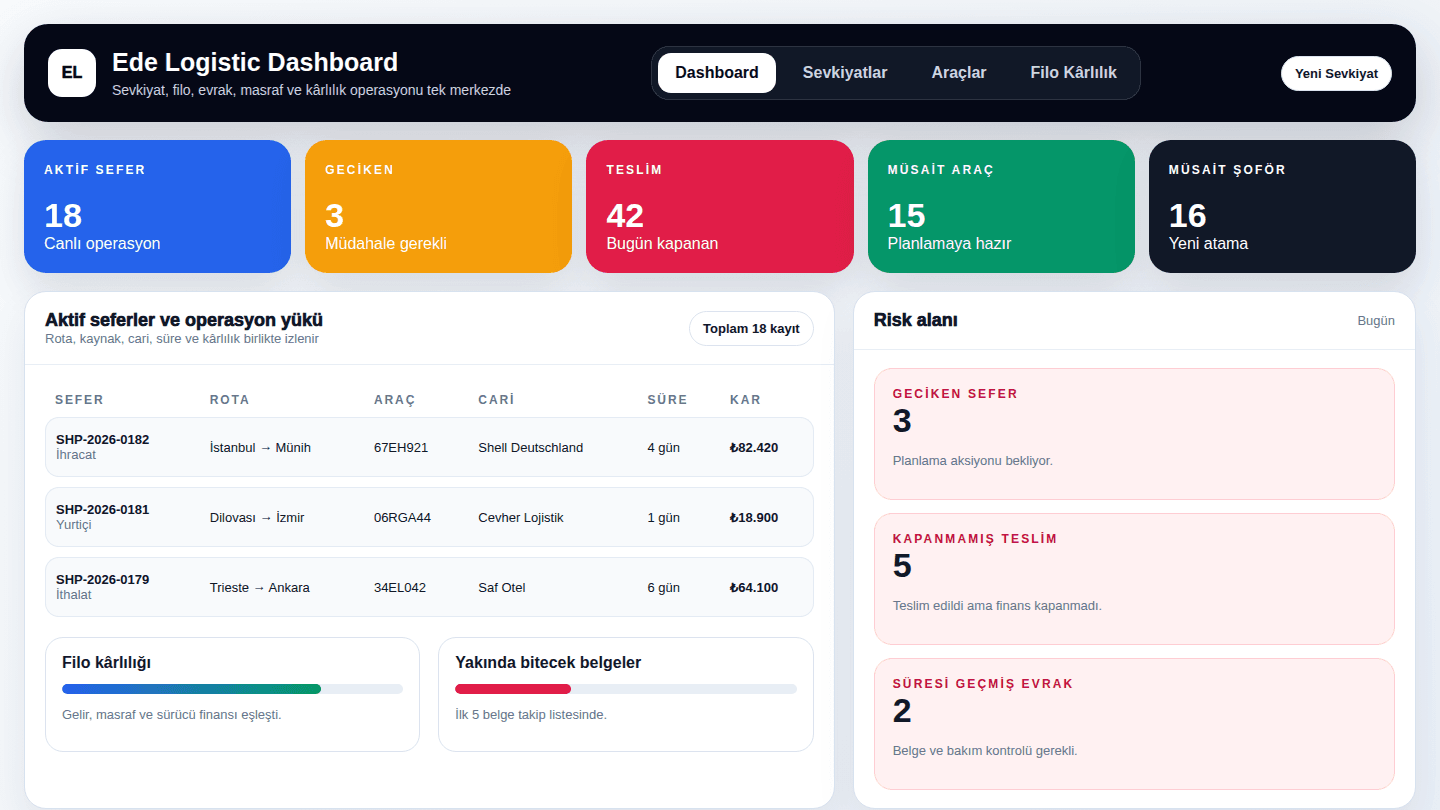Click the ₺64.100 profit value
This screenshot has width=1440, height=810.
pyautogui.click(x=754, y=587)
